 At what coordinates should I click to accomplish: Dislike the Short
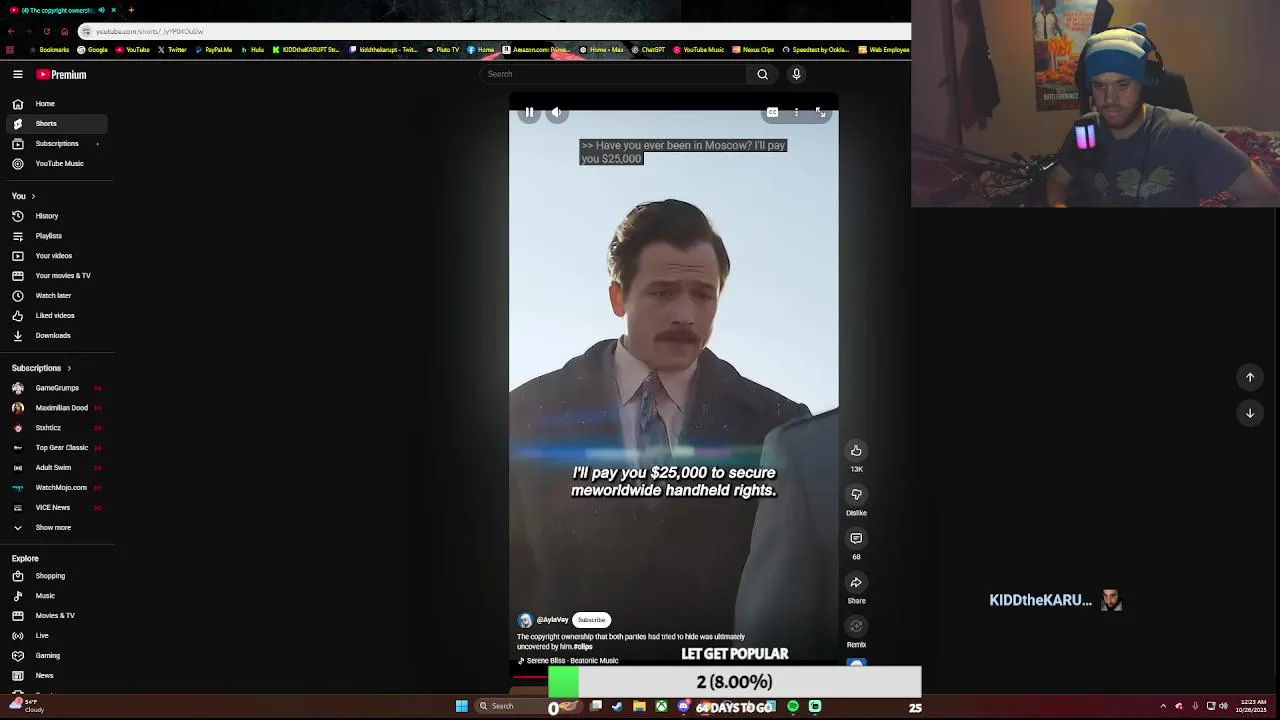click(856, 495)
